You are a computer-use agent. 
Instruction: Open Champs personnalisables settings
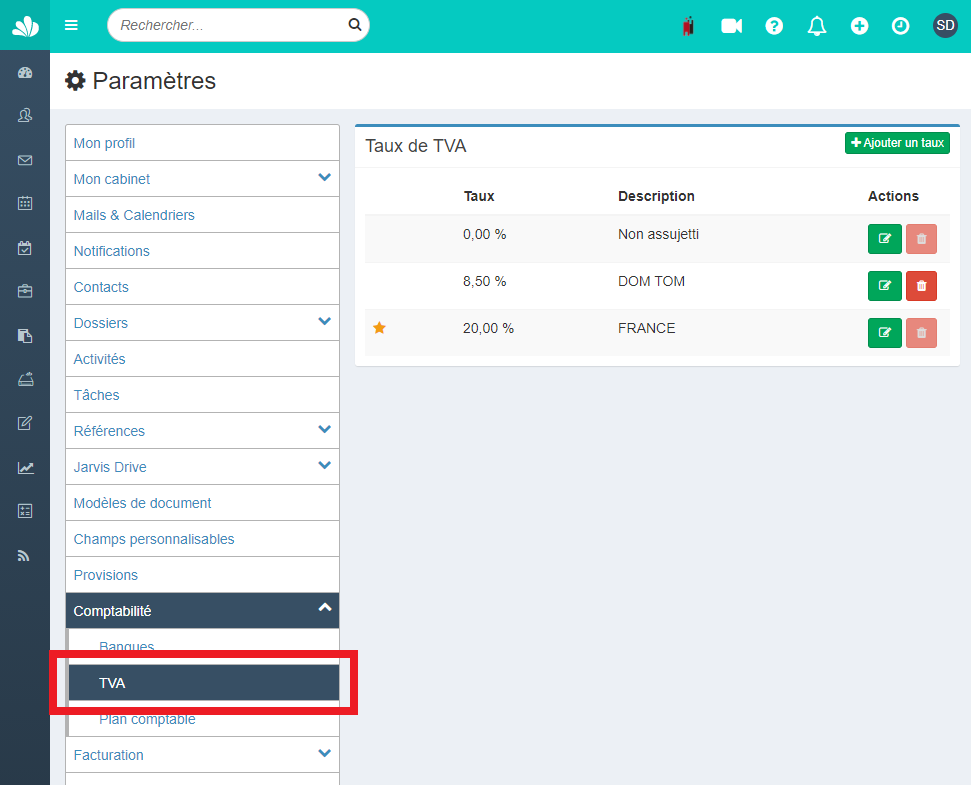pyautogui.click(x=202, y=539)
